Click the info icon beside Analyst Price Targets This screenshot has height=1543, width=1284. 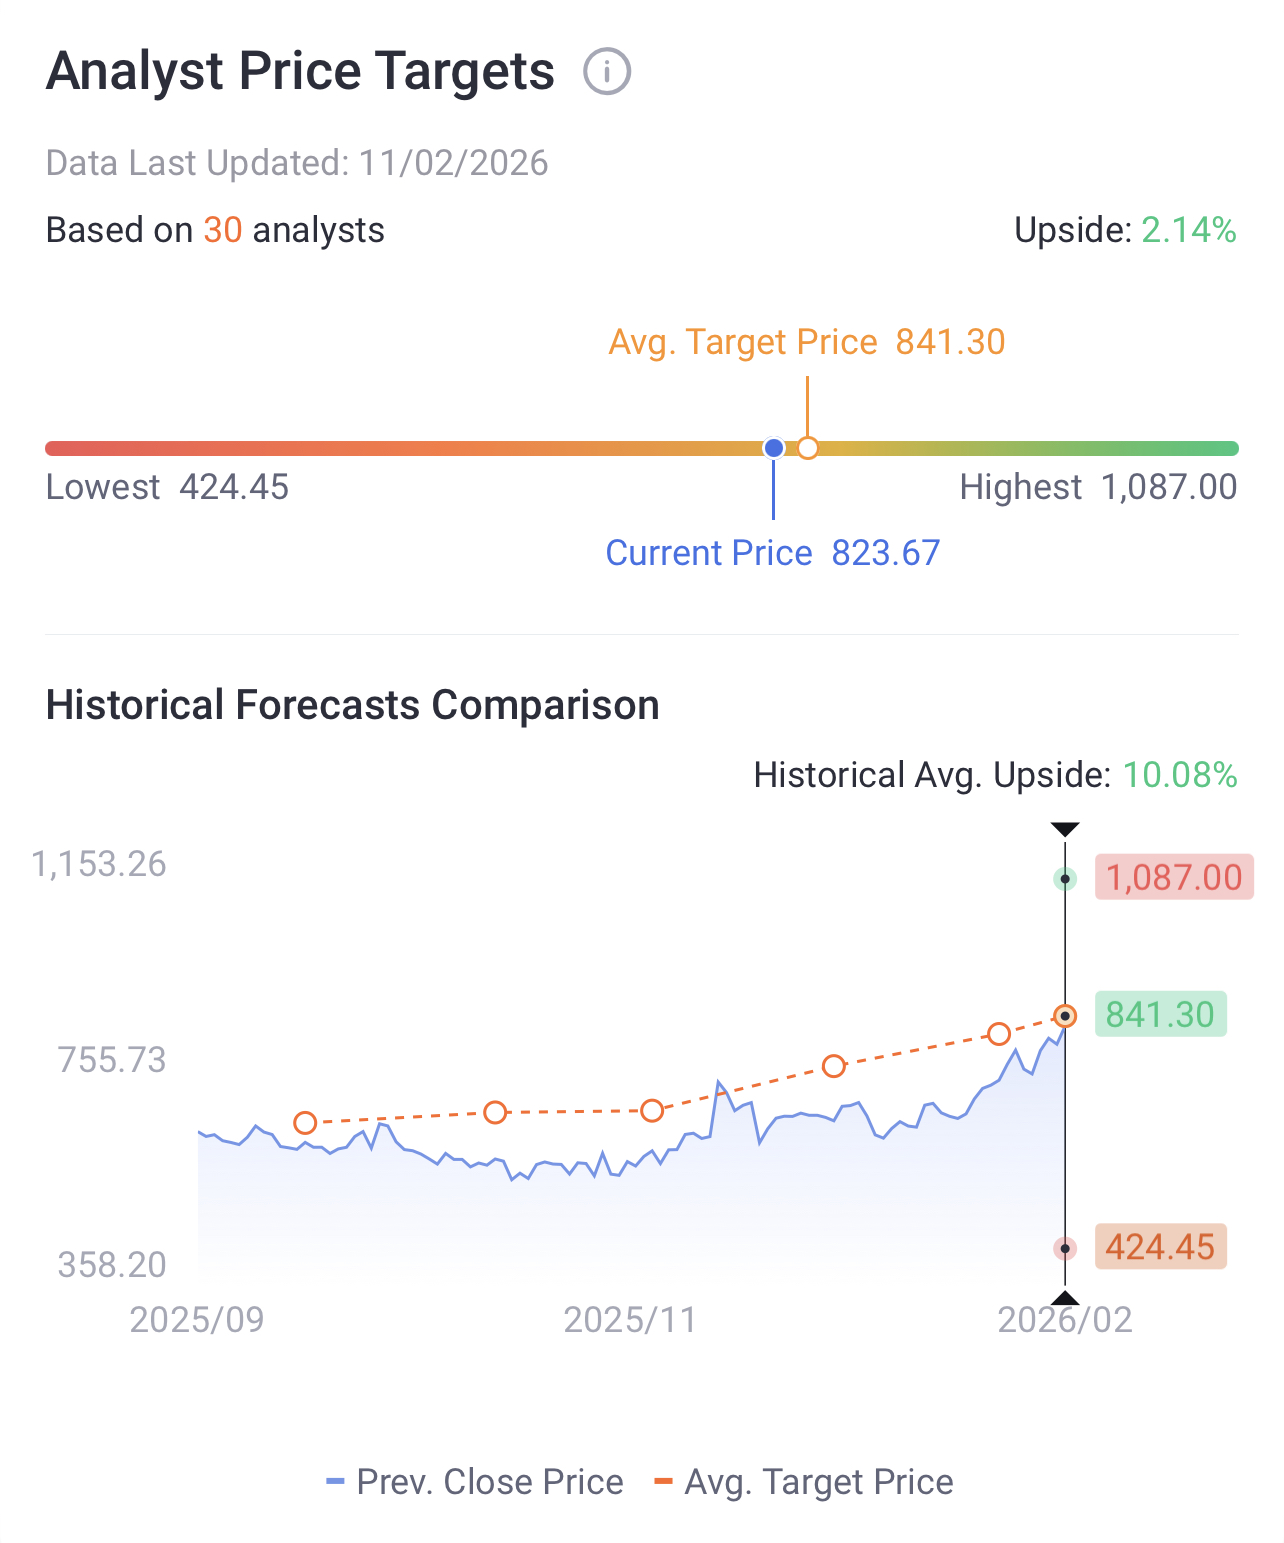(607, 72)
